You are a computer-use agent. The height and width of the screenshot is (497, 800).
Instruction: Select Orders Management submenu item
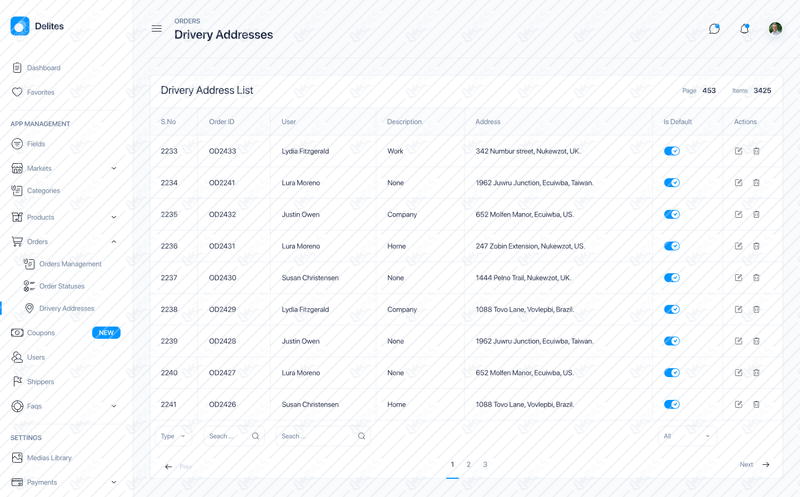(63, 264)
